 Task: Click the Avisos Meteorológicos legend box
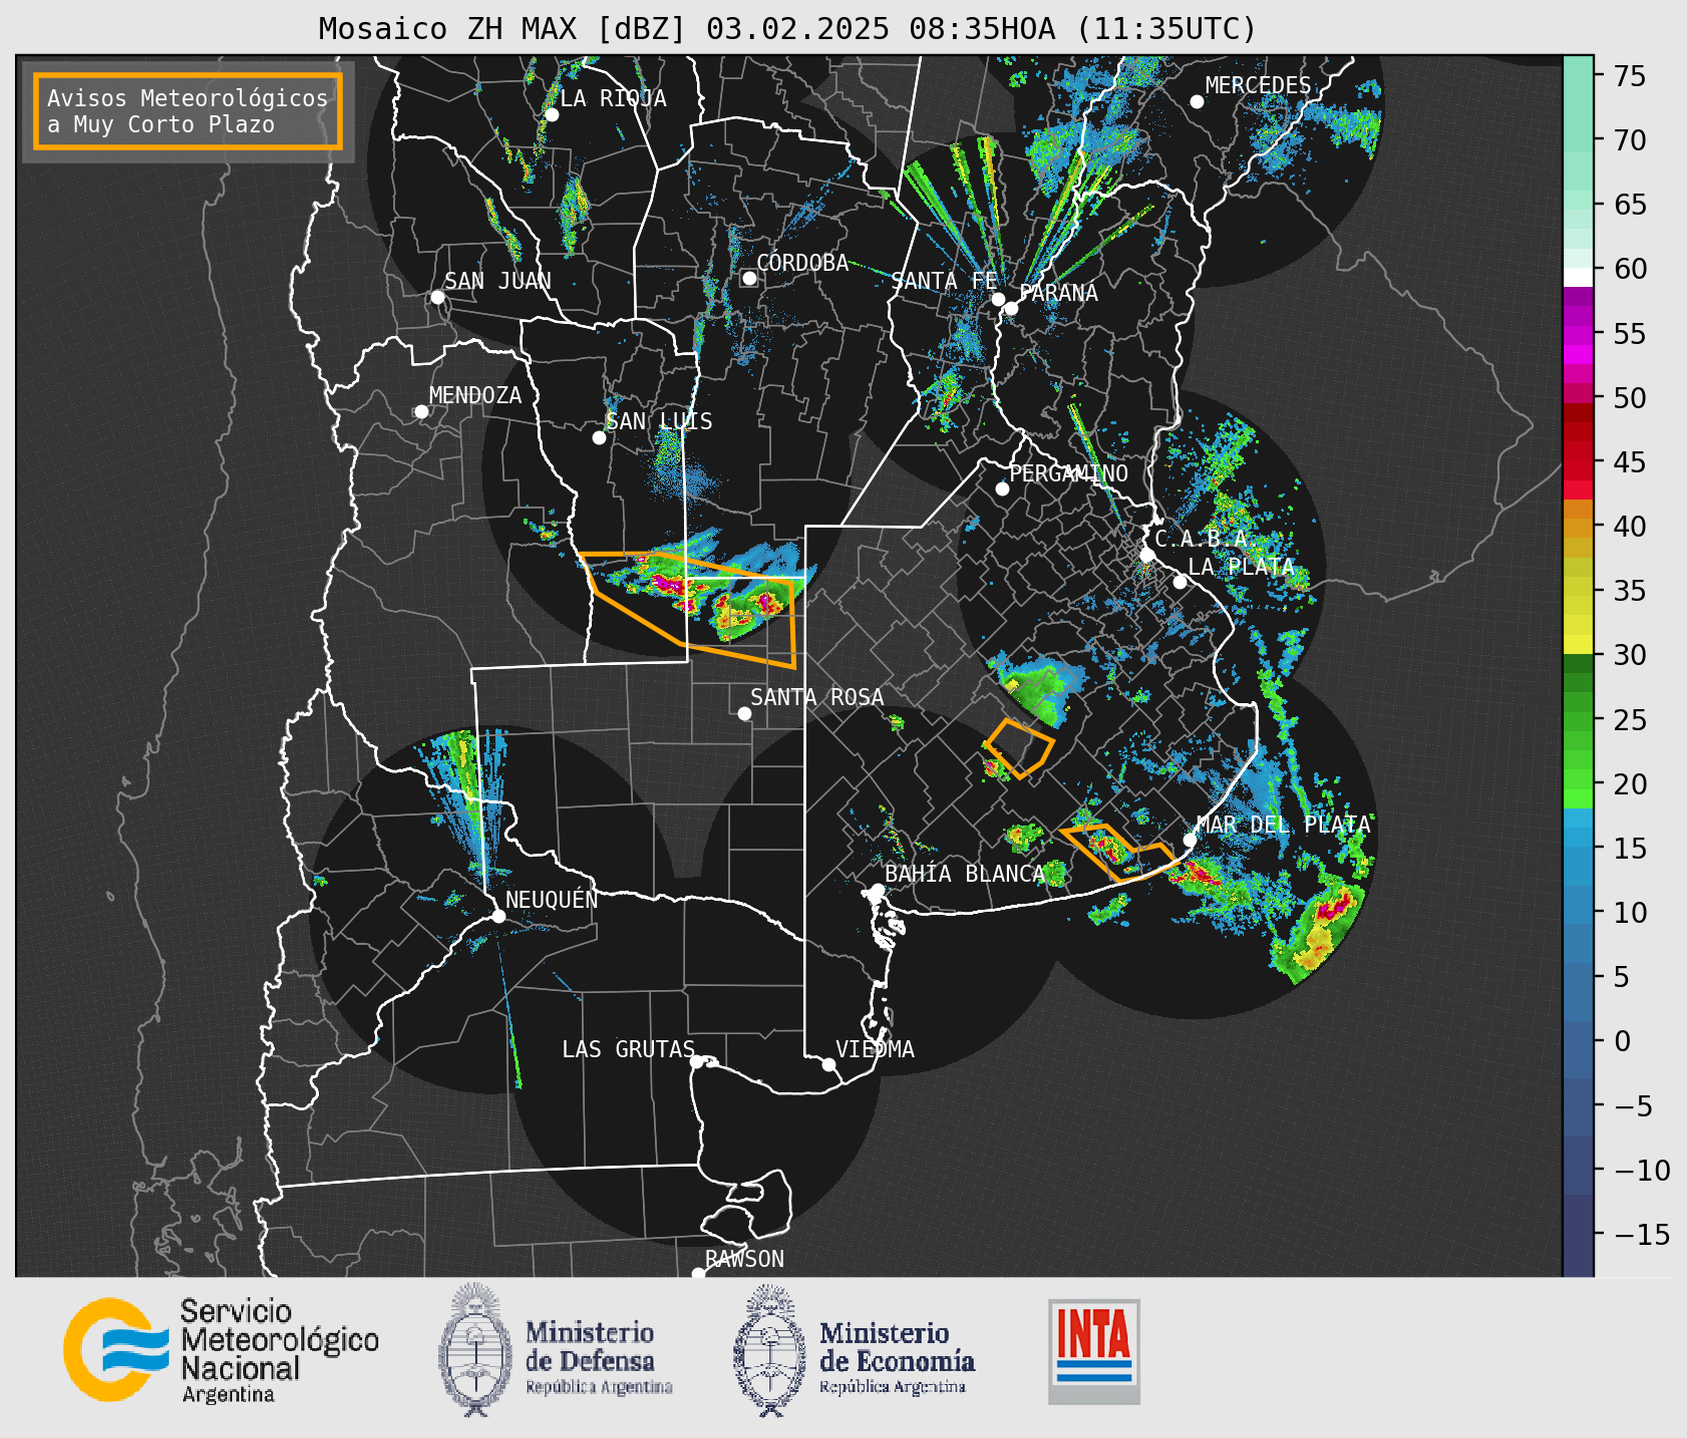(188, 111)
